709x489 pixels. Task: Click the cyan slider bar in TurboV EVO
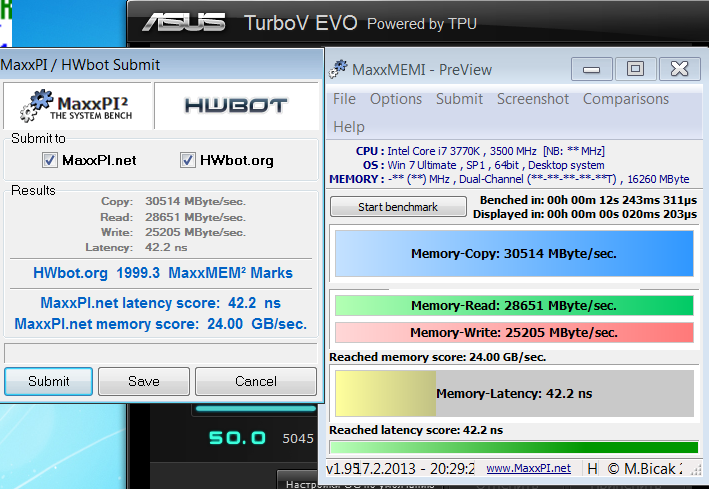(x=255, y=409)
